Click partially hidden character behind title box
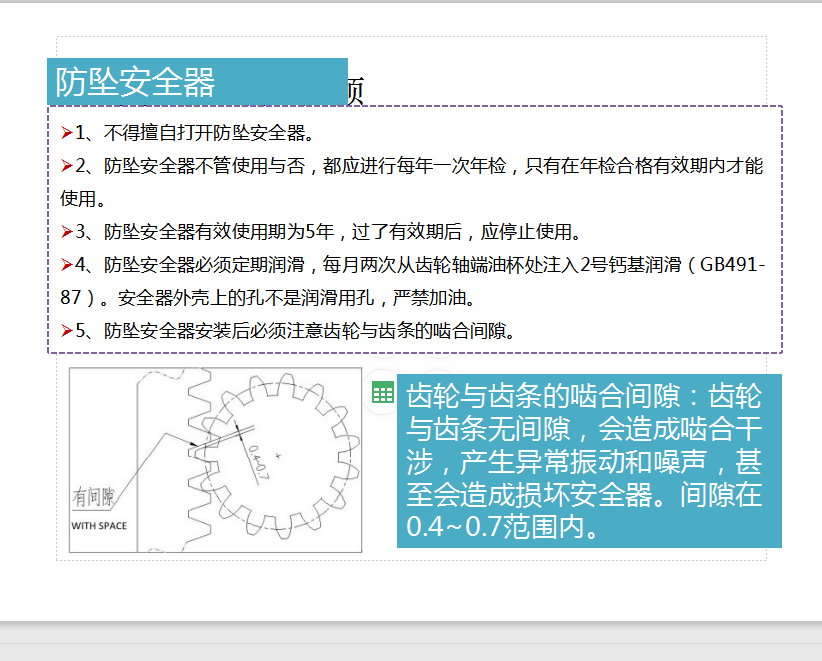 pos(354,92)
